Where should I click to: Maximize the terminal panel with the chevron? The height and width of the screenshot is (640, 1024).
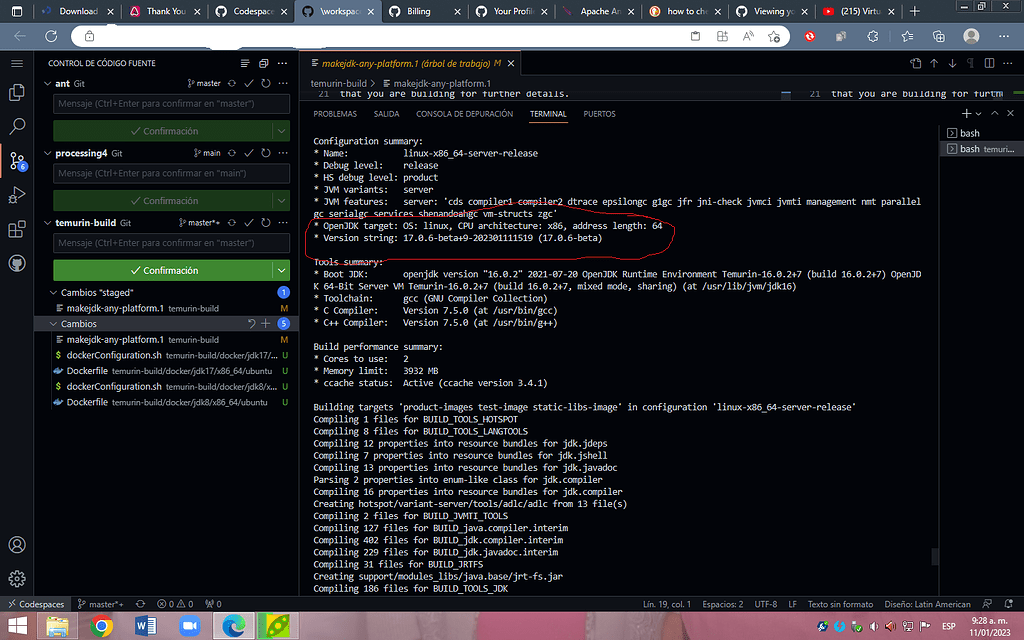coord(995,113)
